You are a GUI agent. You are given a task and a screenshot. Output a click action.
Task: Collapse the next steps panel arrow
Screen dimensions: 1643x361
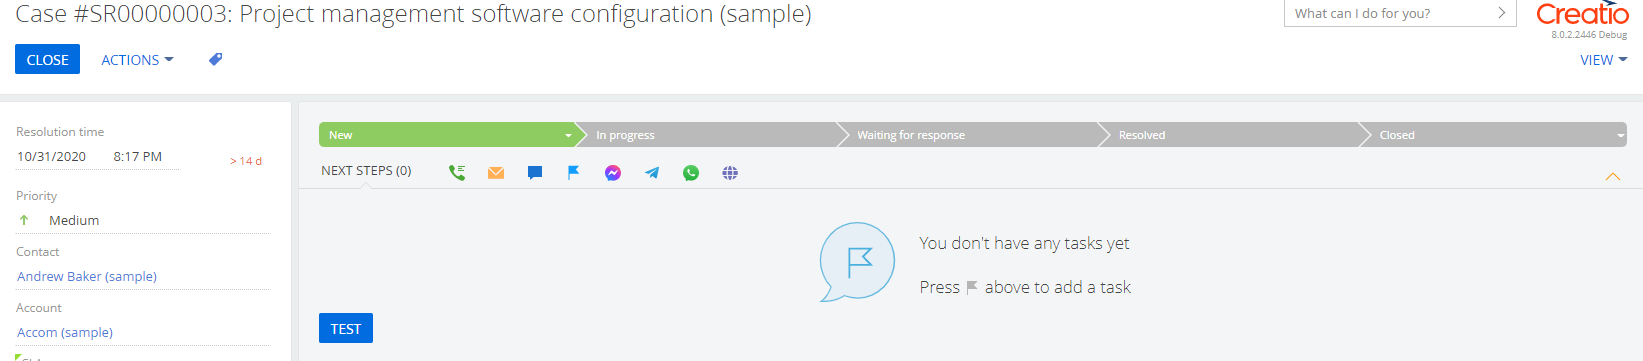(1612, 176)
